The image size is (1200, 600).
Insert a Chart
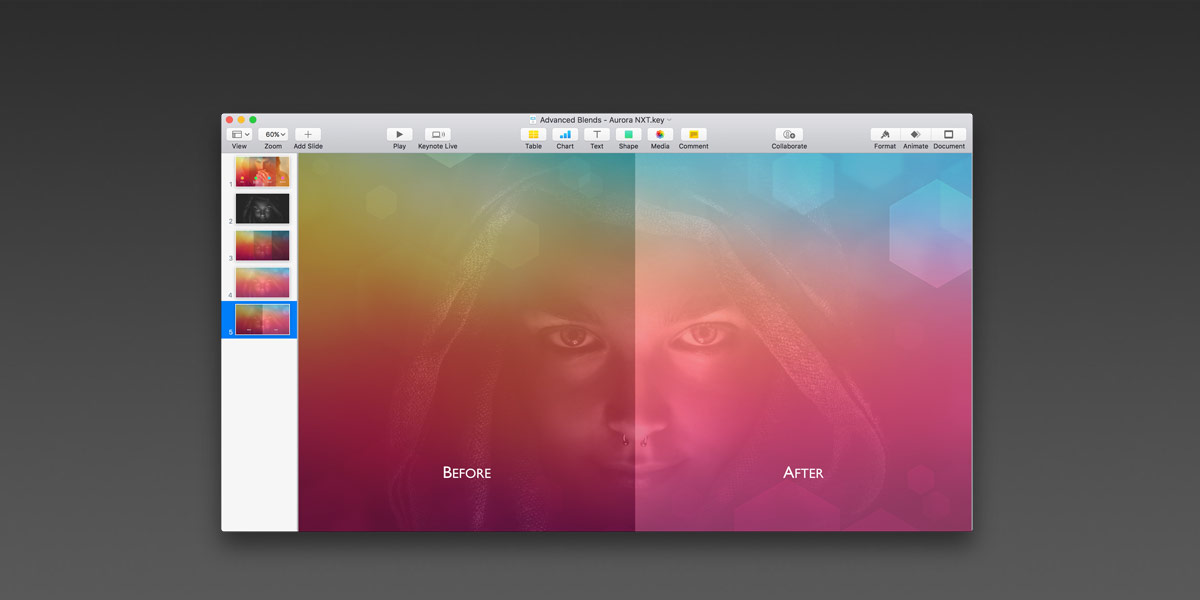(x=565, y=134)
